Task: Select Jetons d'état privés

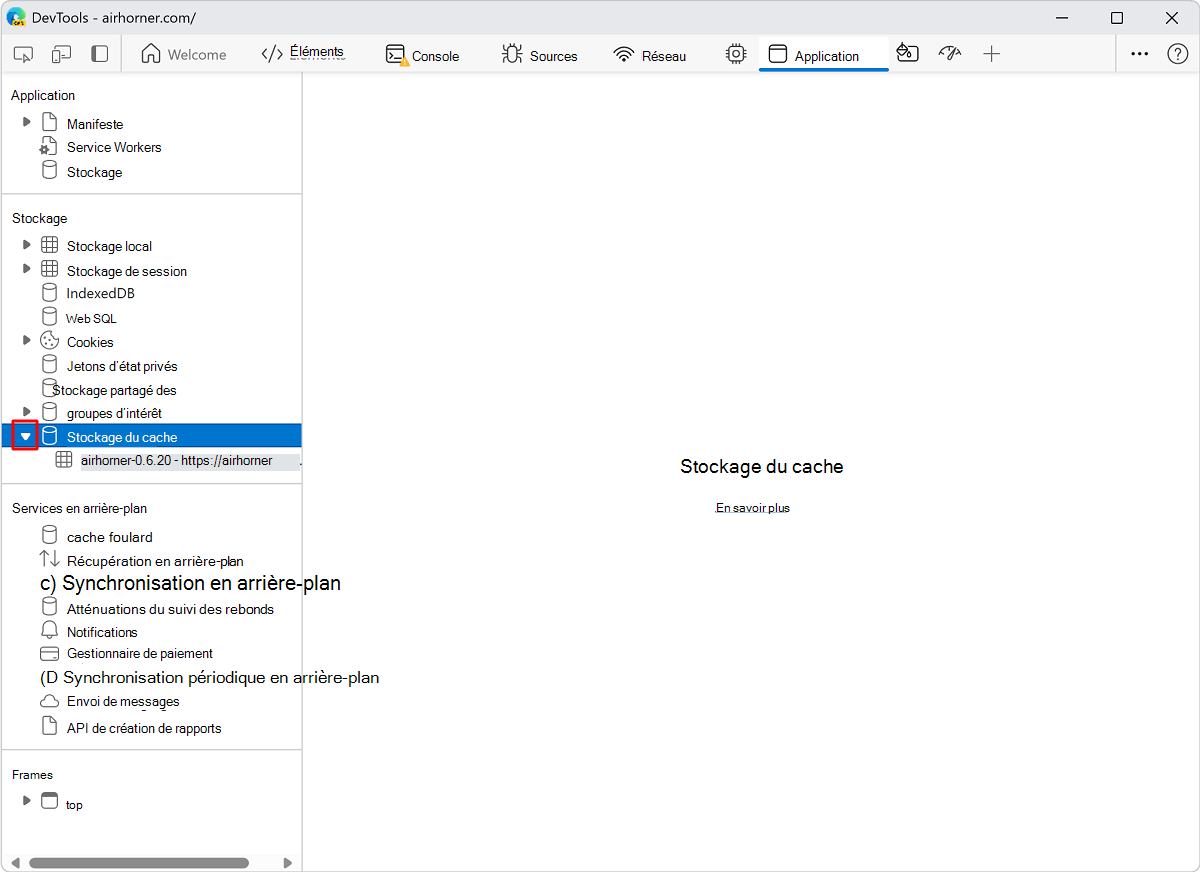Action: pyautogui.click(x=122, y=366)
